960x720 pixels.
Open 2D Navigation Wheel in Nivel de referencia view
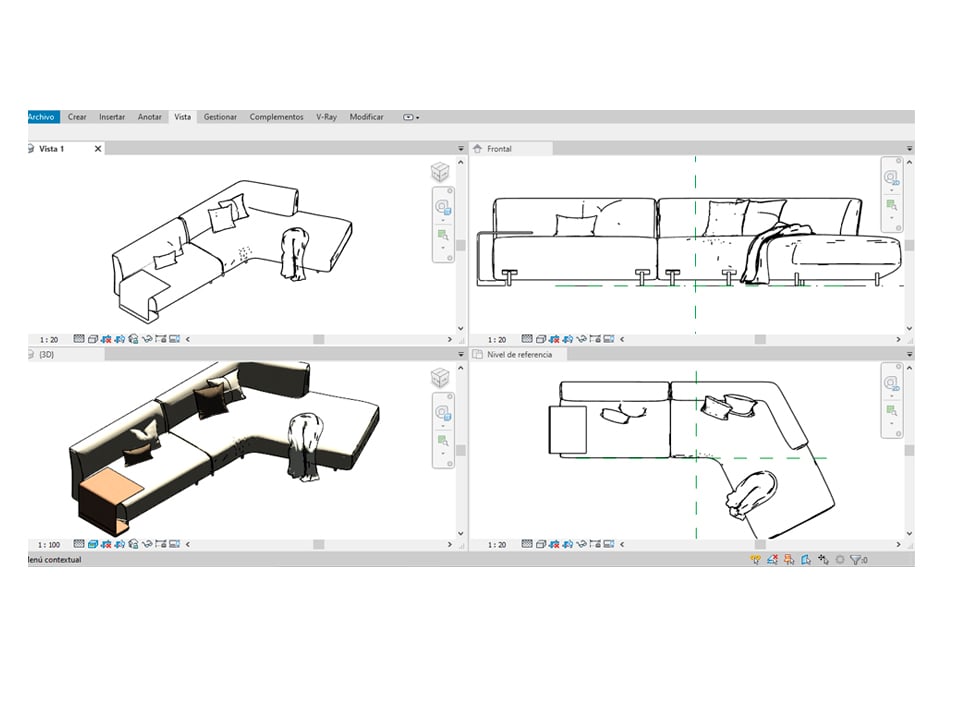[891, 384]
